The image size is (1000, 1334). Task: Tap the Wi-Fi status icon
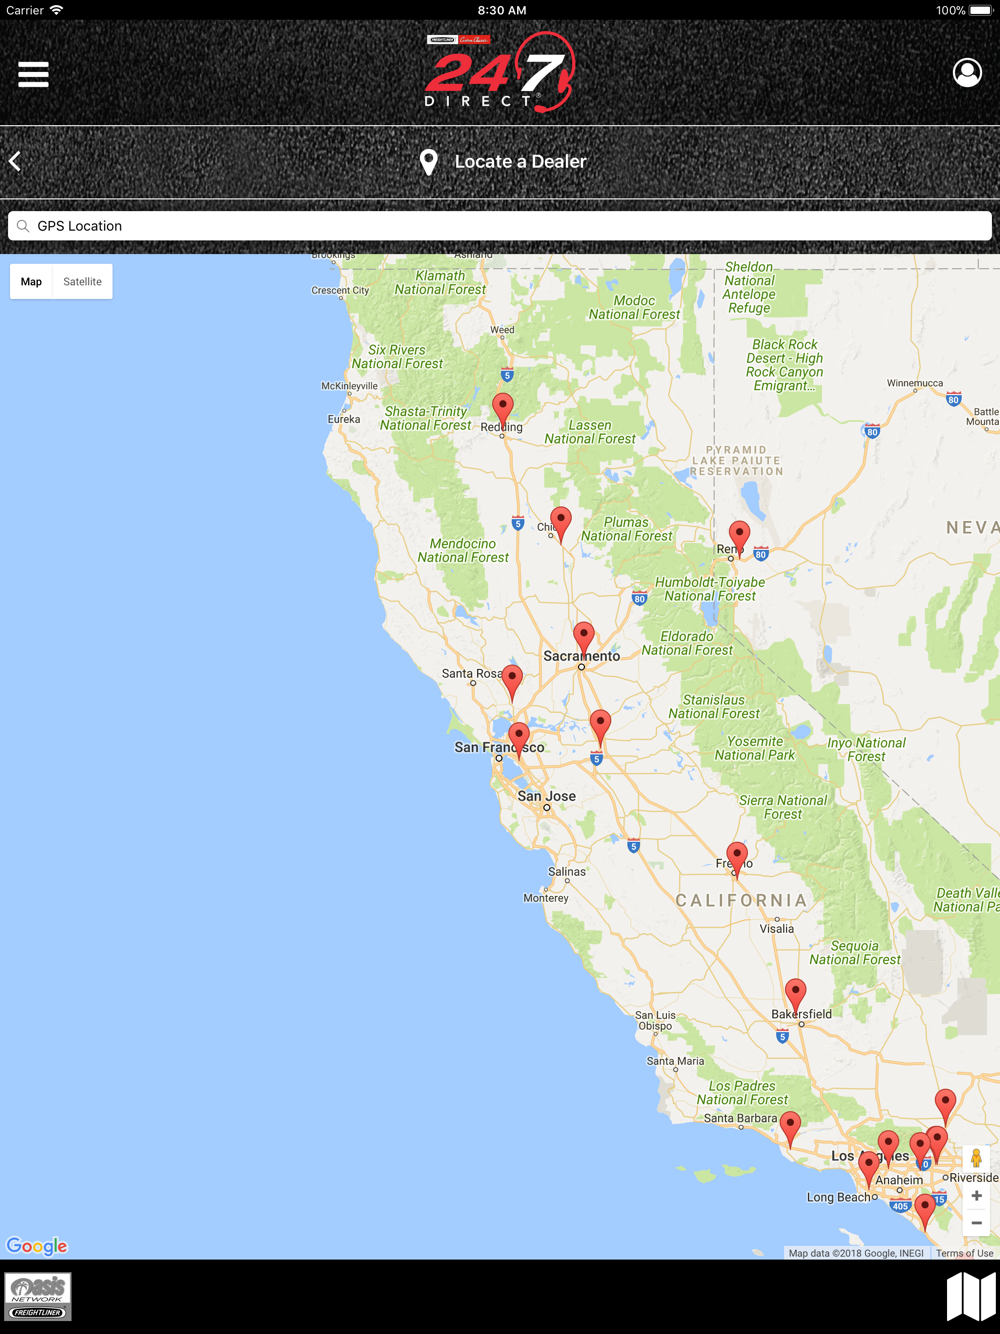pyautogui.click(x=57, y=10)
